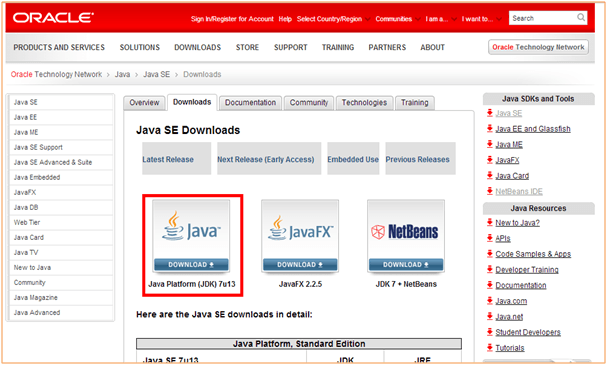This screenshot has width=615, height=373.
Task: Open the 'I am a...' dropdown
Action: coord(440,19)
